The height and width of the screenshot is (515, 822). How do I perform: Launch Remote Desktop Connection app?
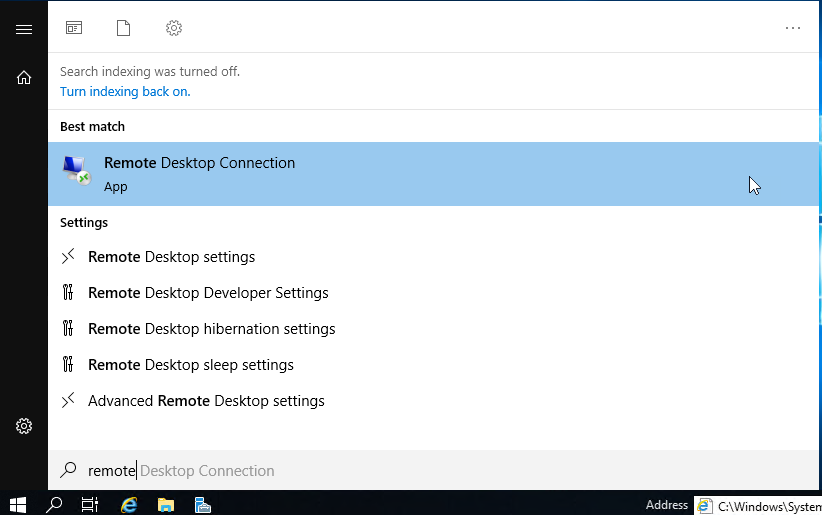(x=199, y=173)
